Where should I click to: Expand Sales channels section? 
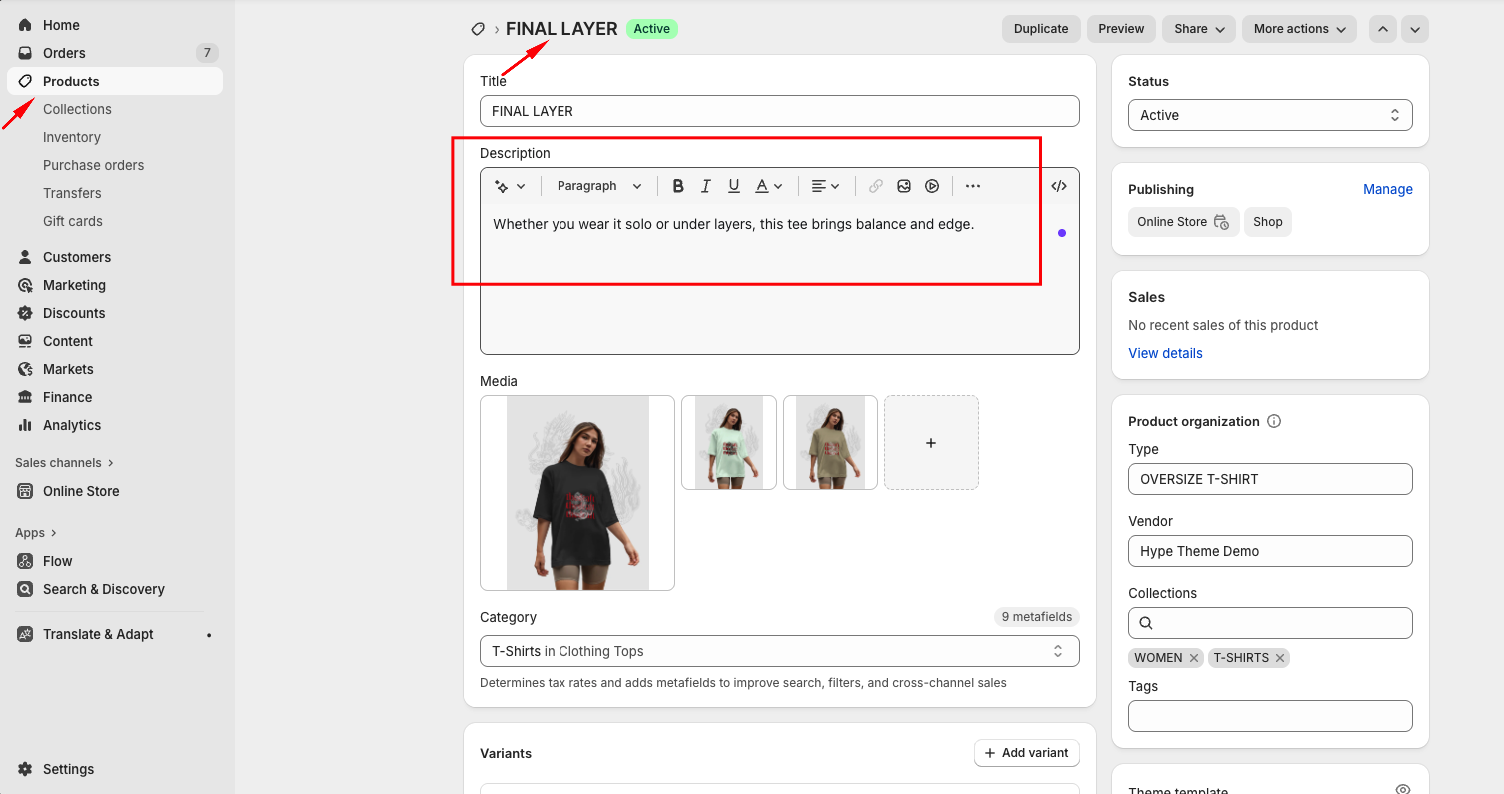click(x=65, y=463)
